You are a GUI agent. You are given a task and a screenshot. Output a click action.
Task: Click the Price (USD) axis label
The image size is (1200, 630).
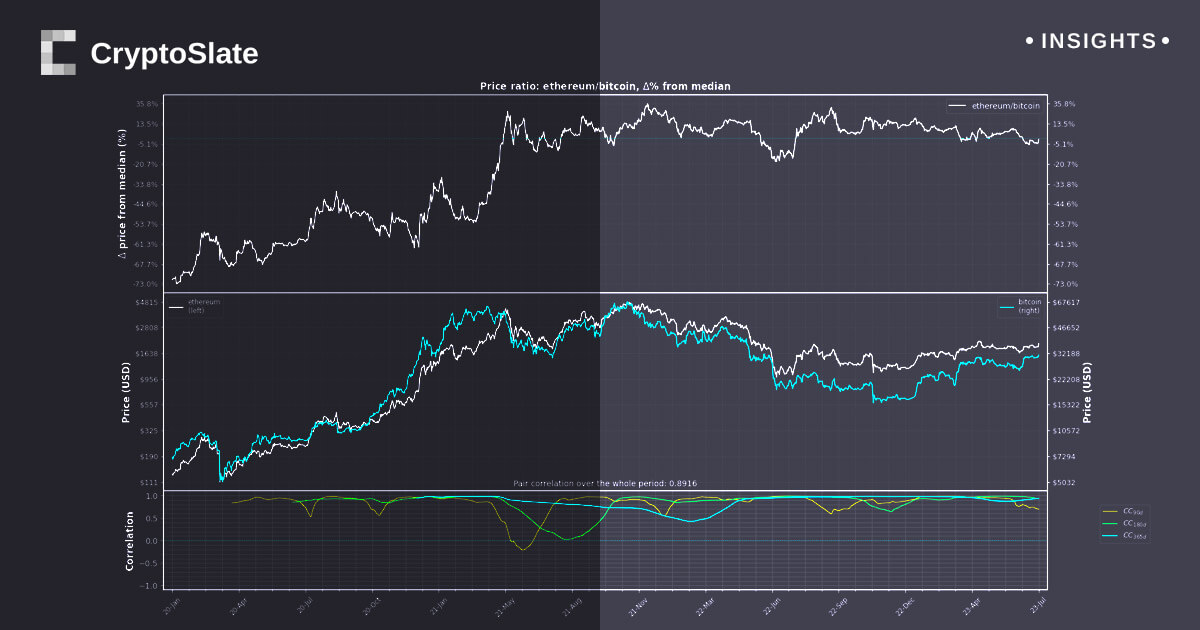coord(125,391)
